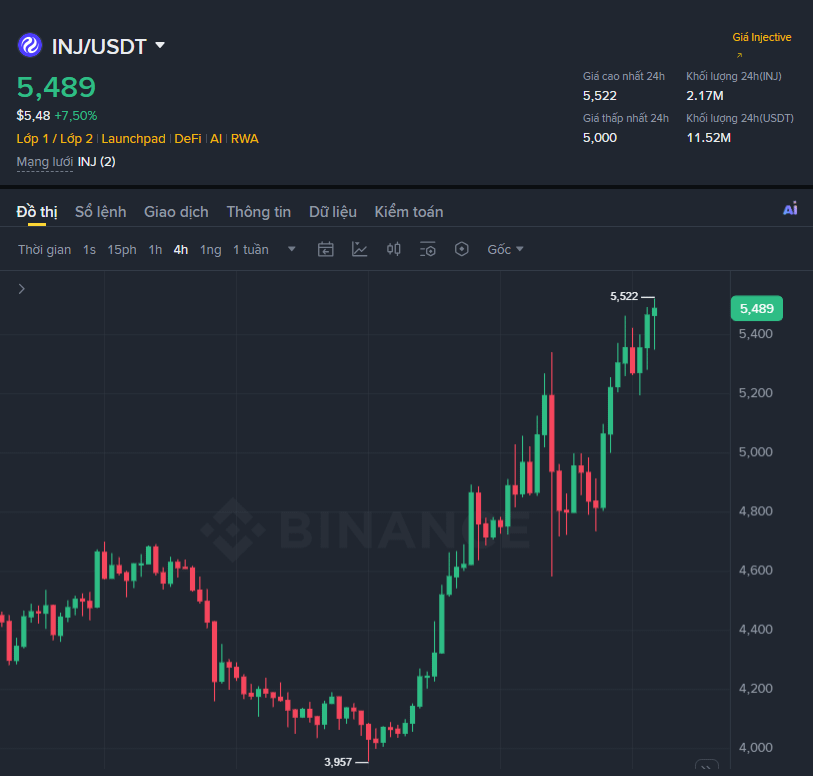Switch to the Giao dịch tab
Viewport: 813px width, 776px height.
click(176, 212)
